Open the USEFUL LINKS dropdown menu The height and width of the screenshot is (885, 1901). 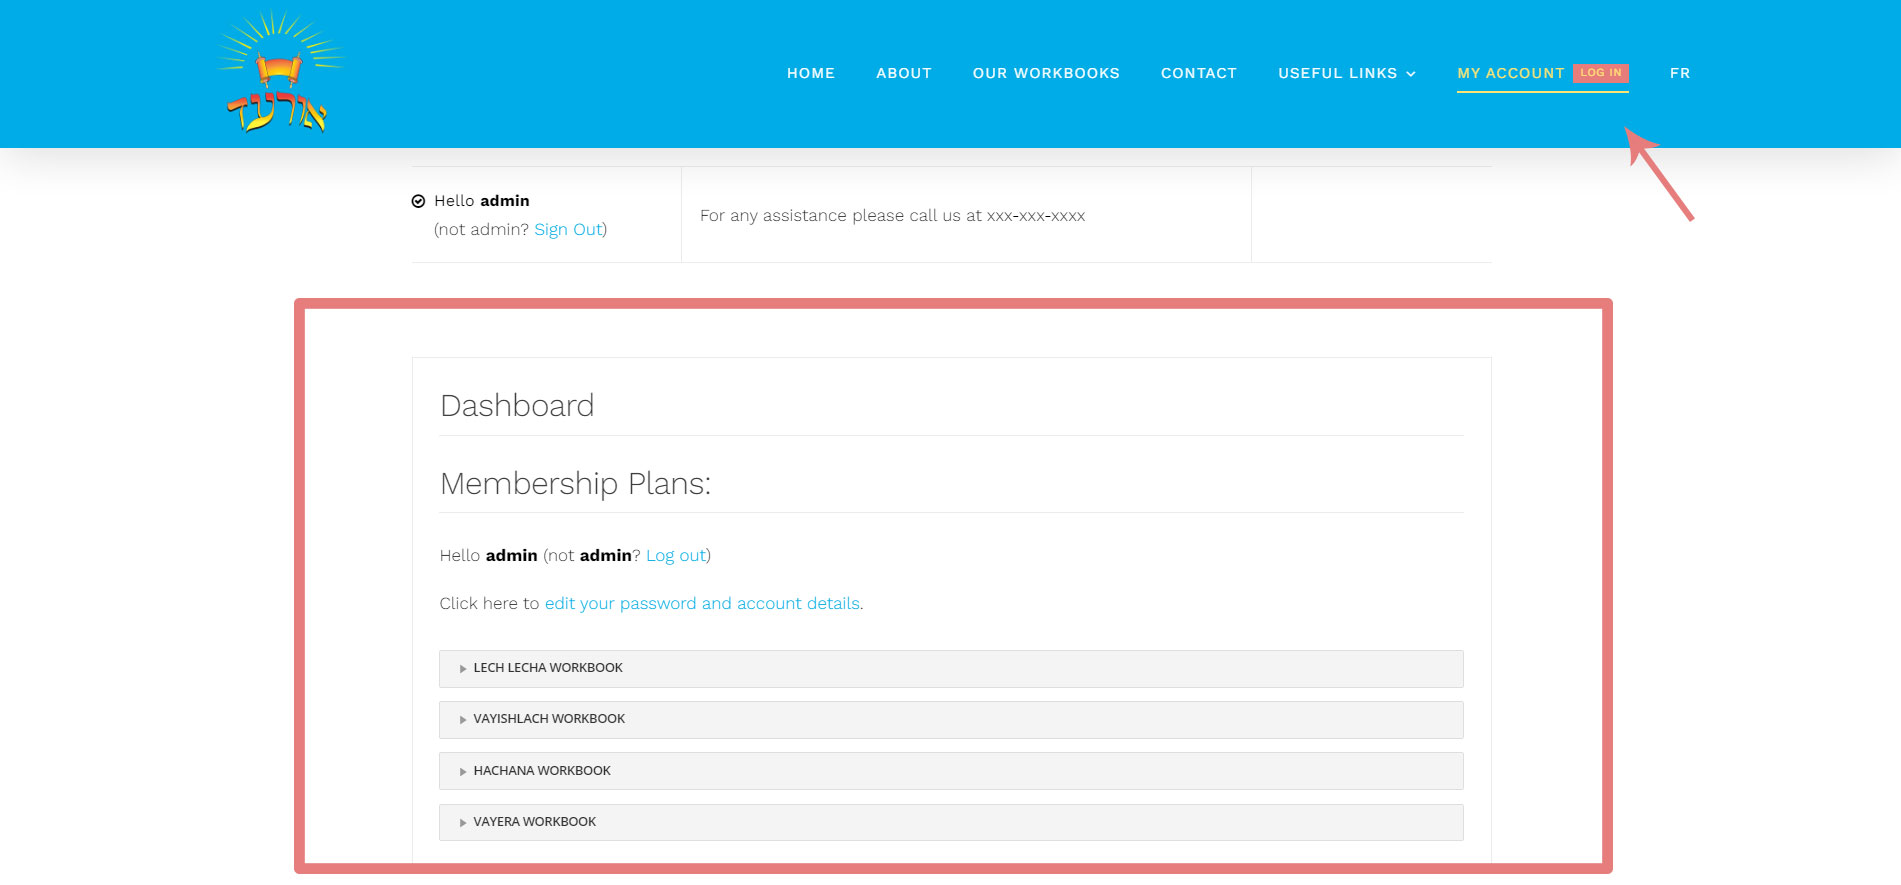tap(1337, 73)
